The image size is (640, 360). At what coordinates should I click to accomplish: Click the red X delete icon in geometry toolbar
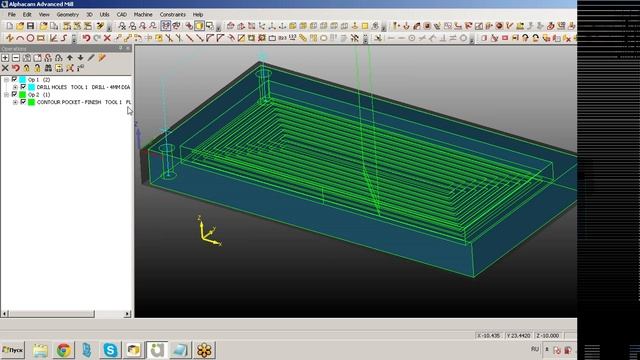point(107,38)
